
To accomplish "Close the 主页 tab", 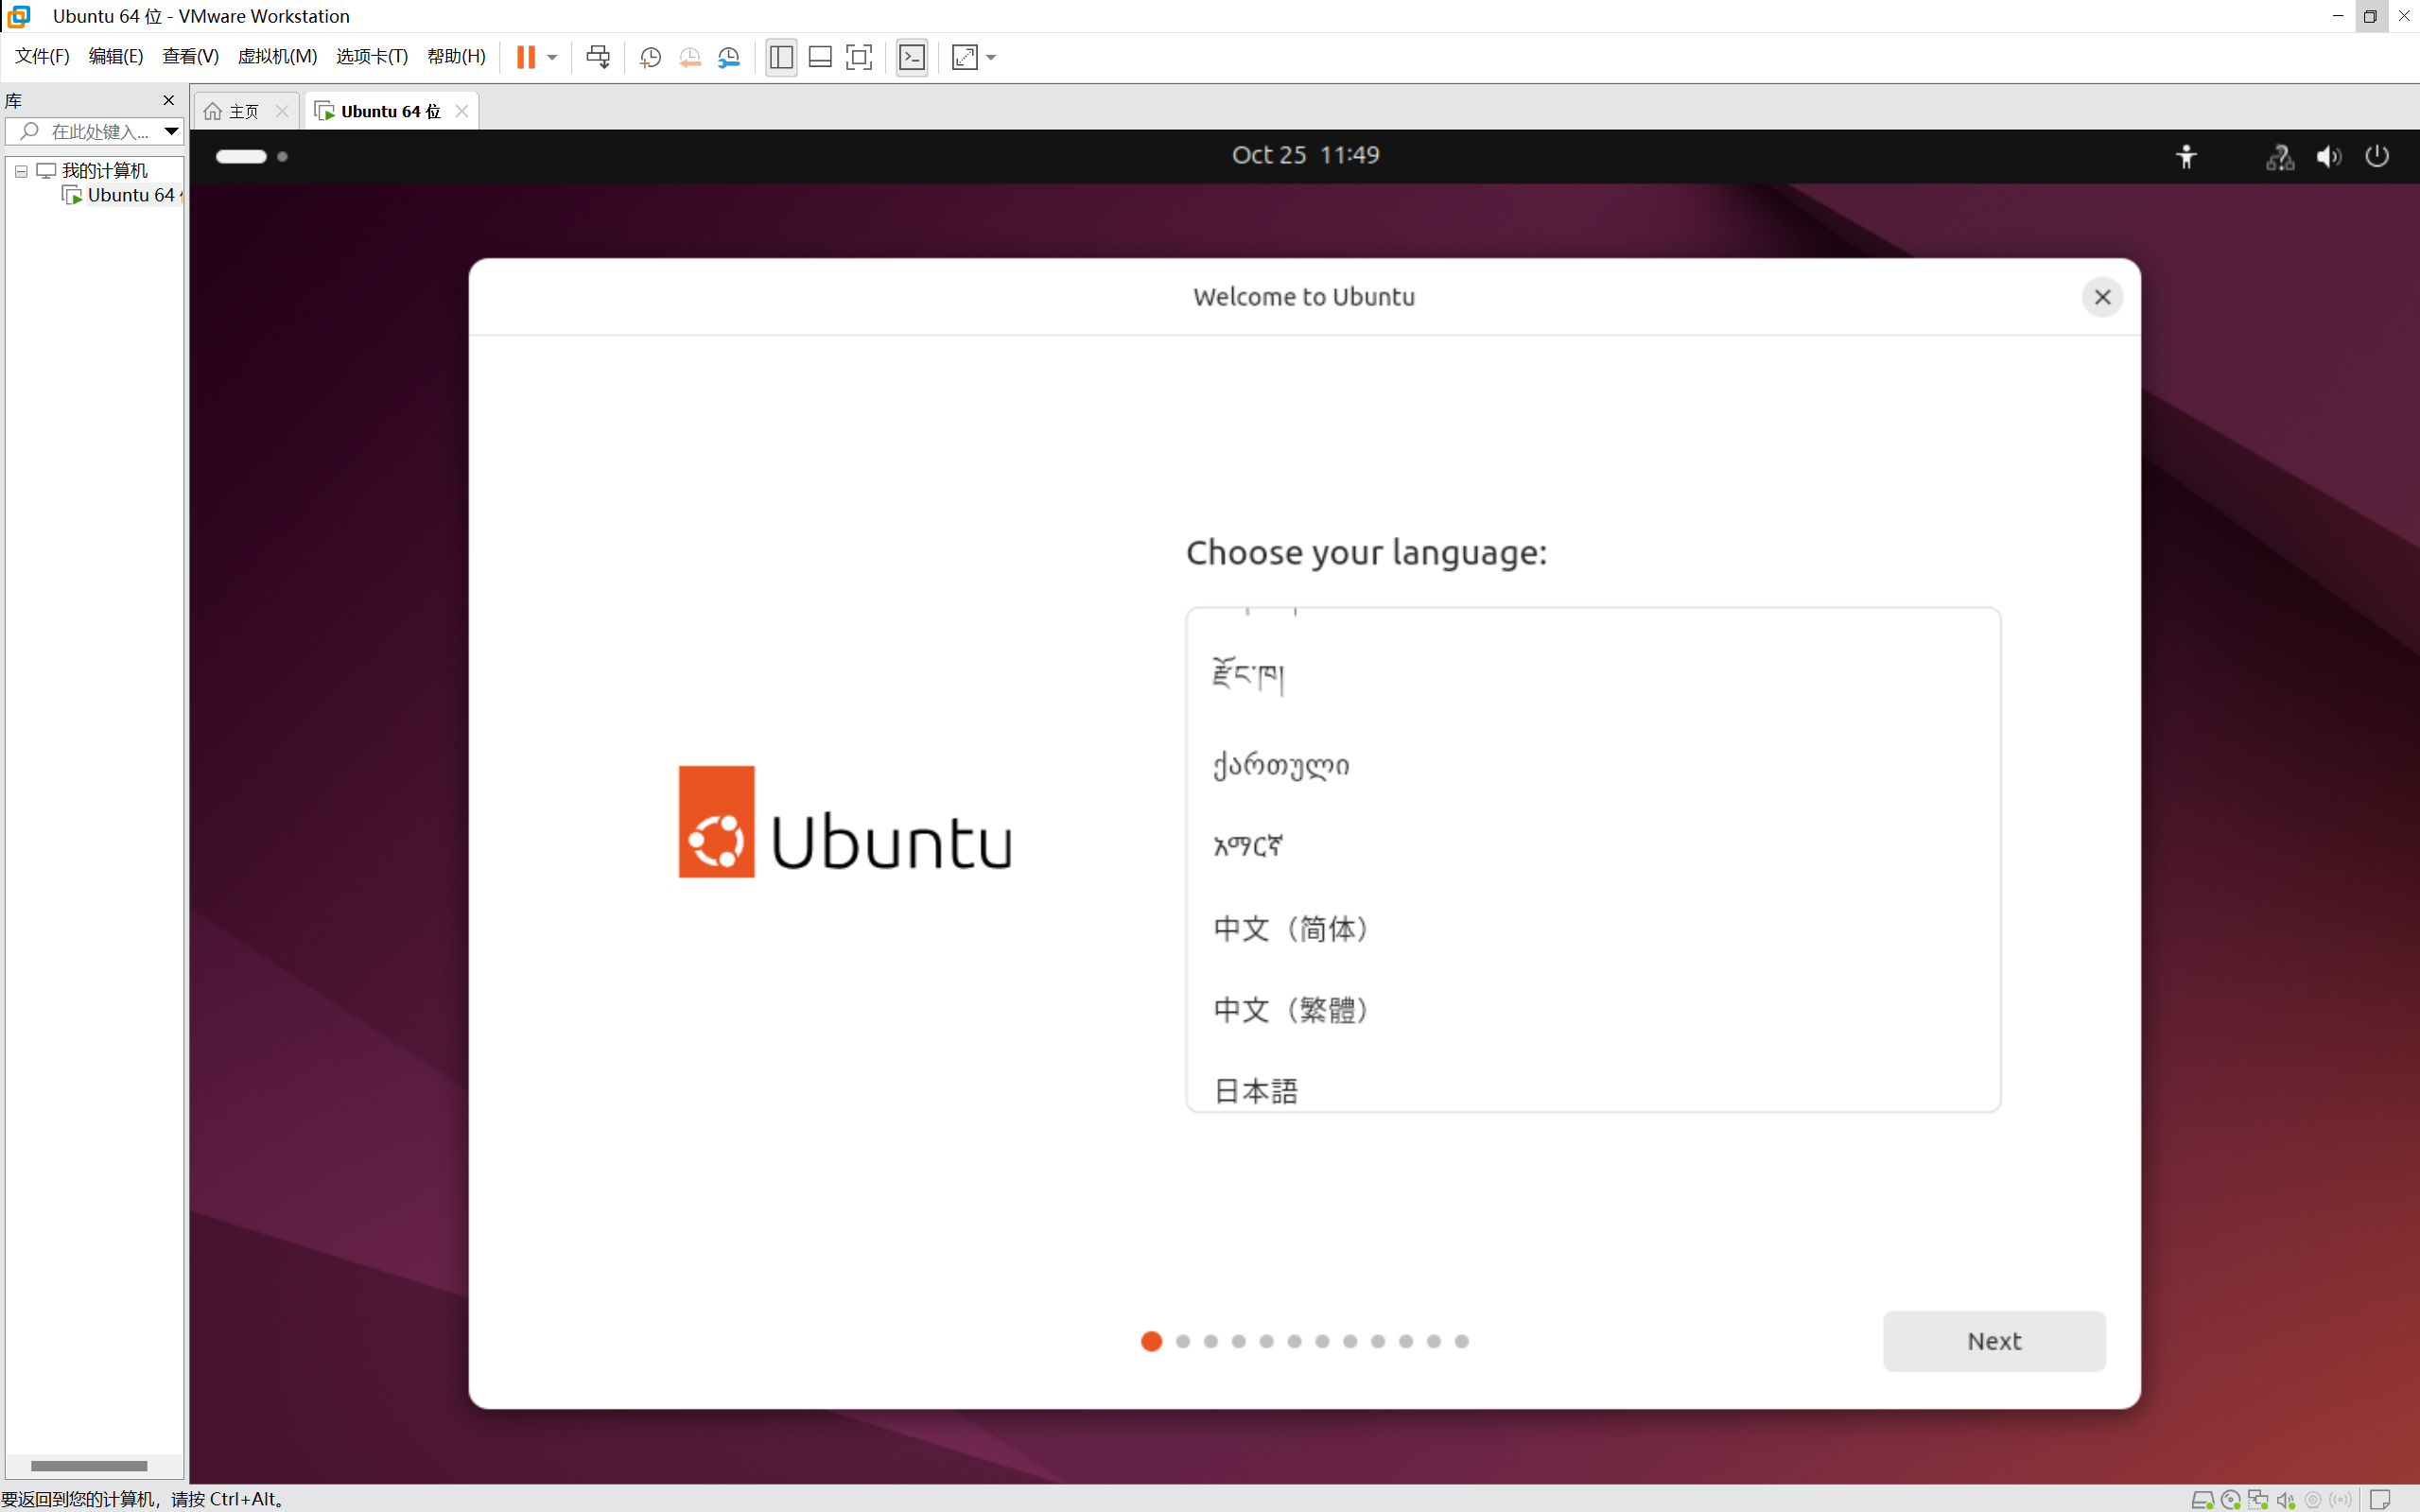I will (x=282, y=111).
